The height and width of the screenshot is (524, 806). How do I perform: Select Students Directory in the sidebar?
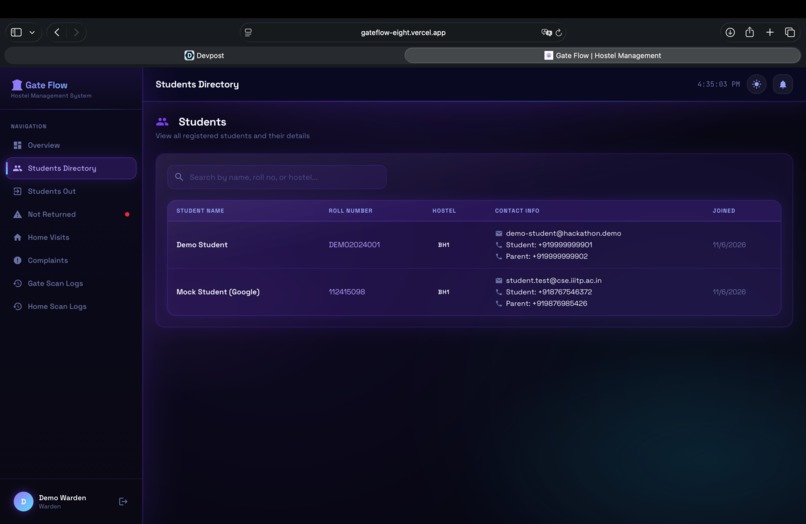71,168
